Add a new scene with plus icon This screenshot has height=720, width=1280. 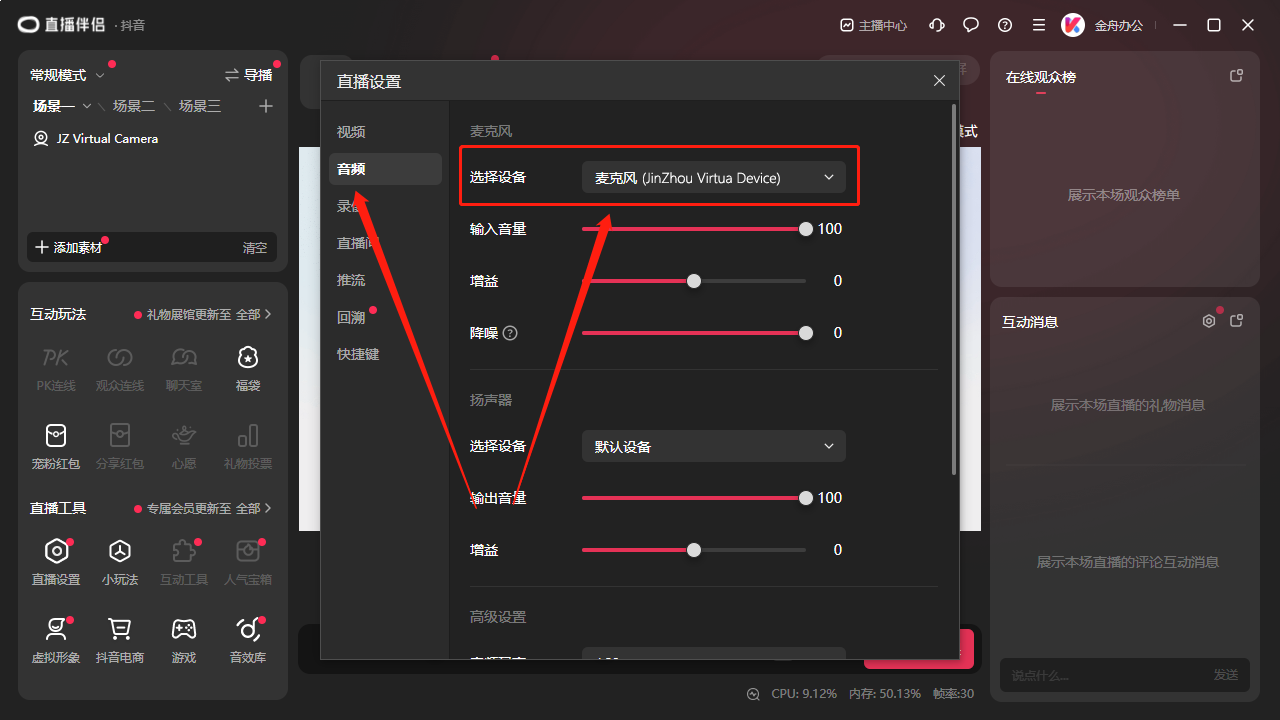(265, 106)
